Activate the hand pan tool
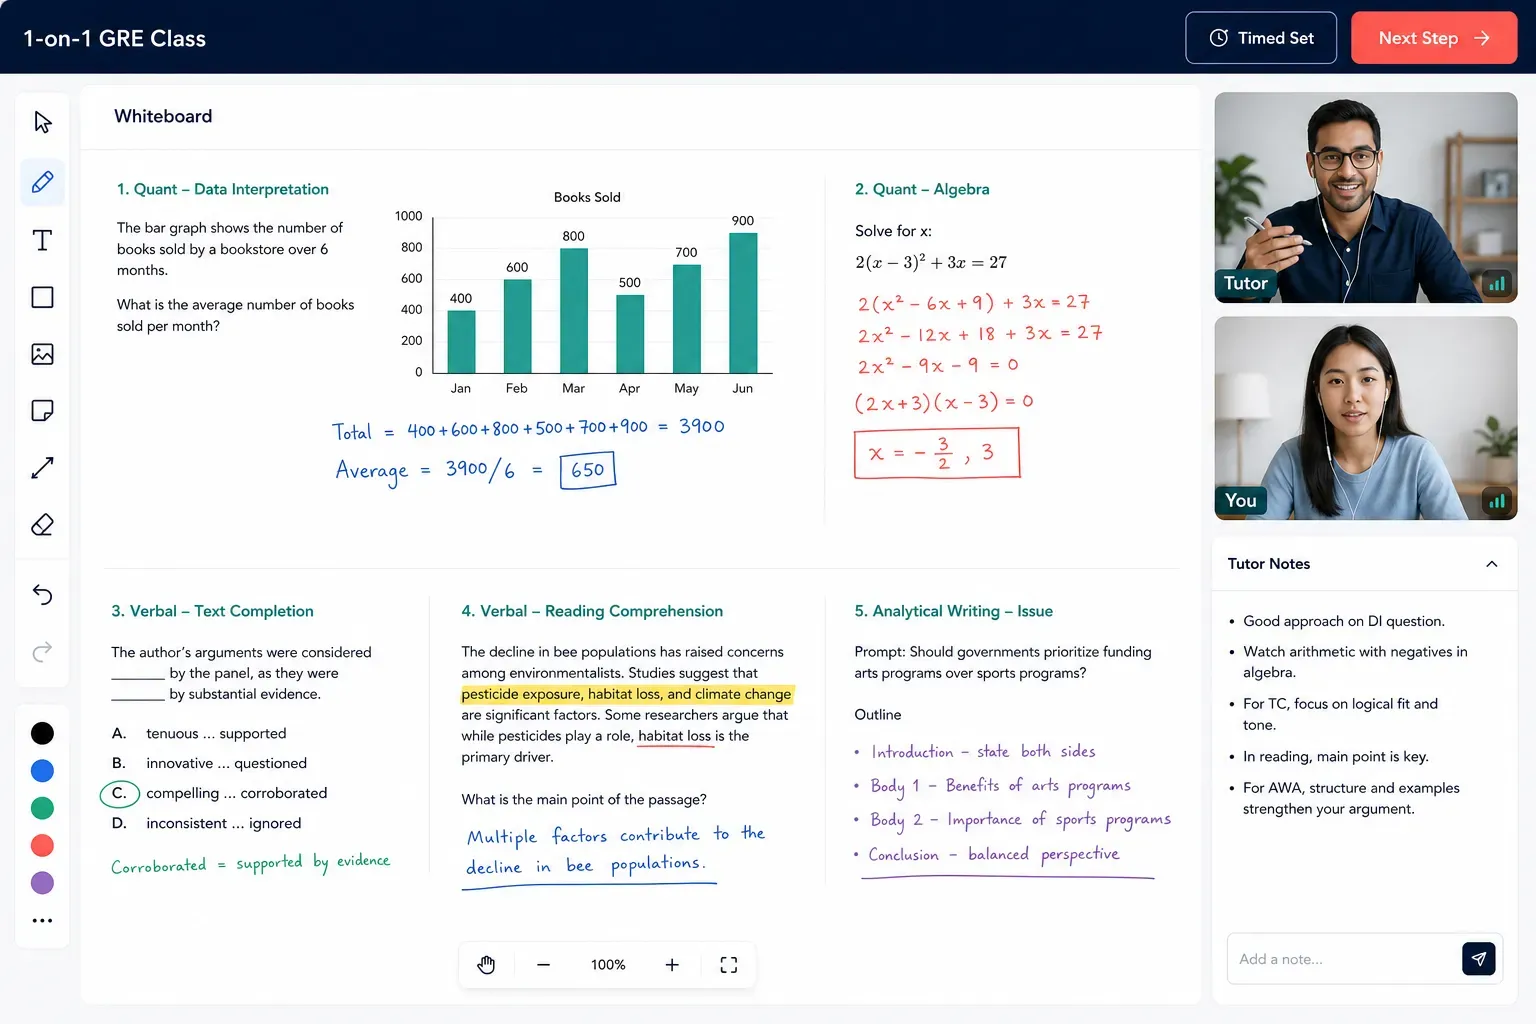 pyautogui.click(x=486, y=965)
